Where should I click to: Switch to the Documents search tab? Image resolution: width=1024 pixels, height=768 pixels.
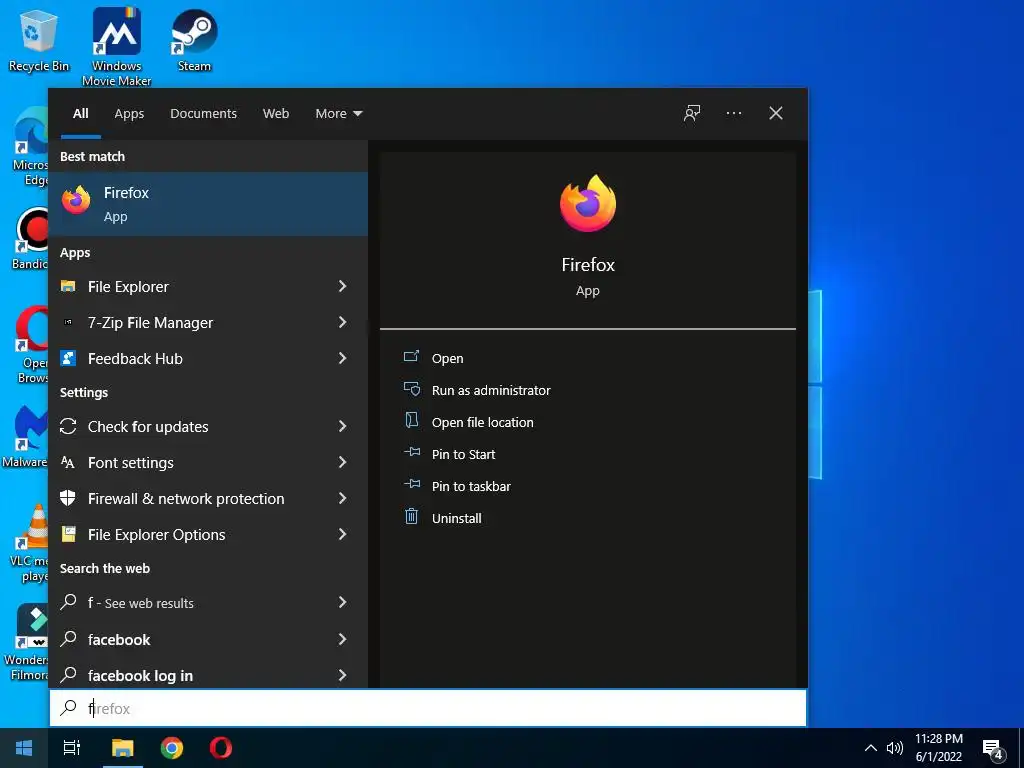[x=203, y=114]
